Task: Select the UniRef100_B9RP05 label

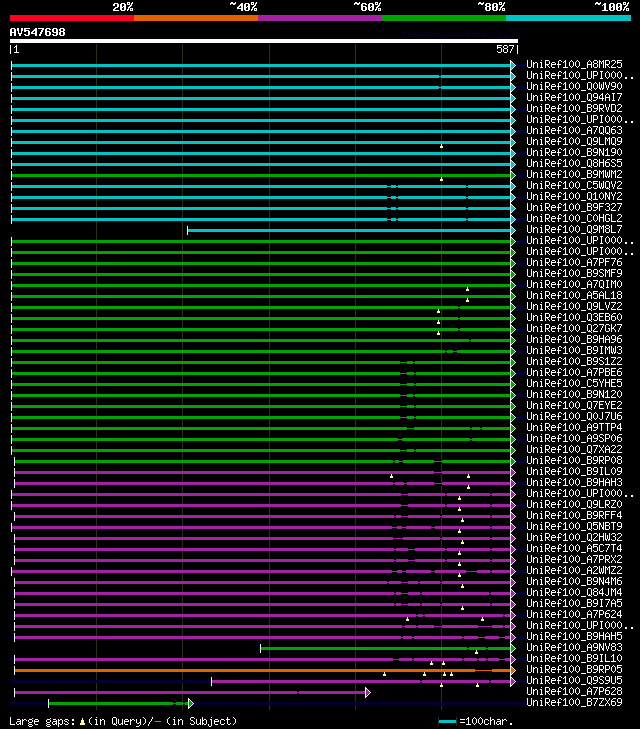Action: pyautogui.click(x=574, y=669)
